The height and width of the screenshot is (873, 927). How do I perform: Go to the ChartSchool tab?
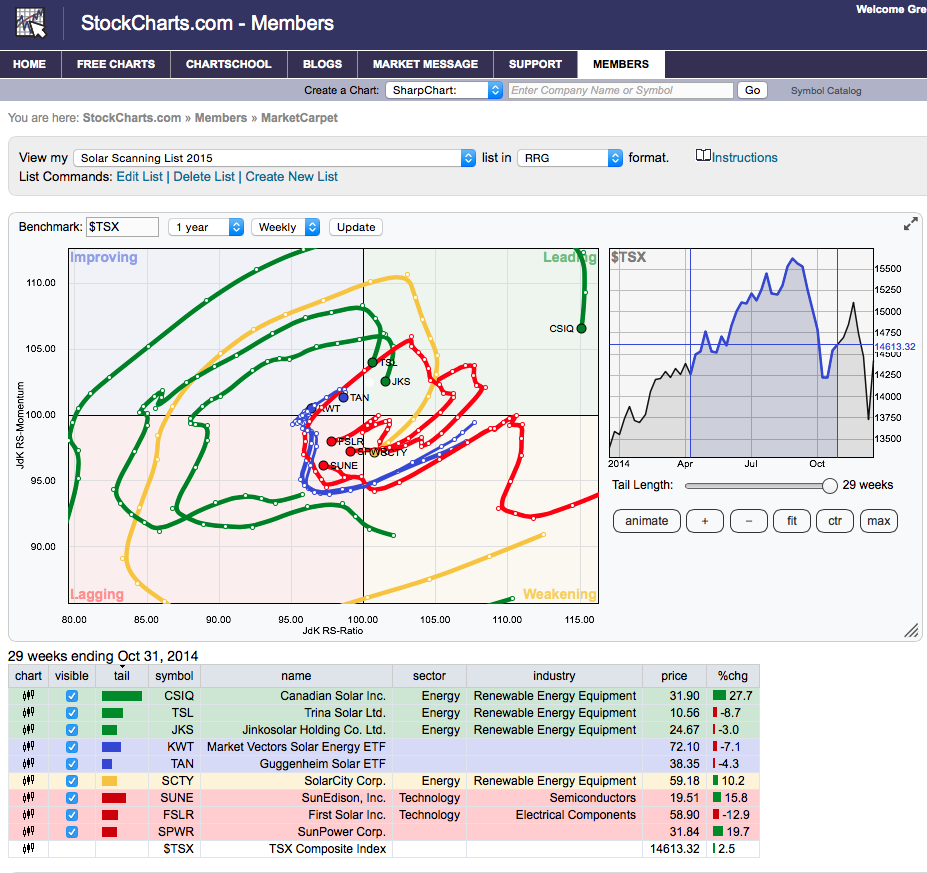tap(228, 64)
